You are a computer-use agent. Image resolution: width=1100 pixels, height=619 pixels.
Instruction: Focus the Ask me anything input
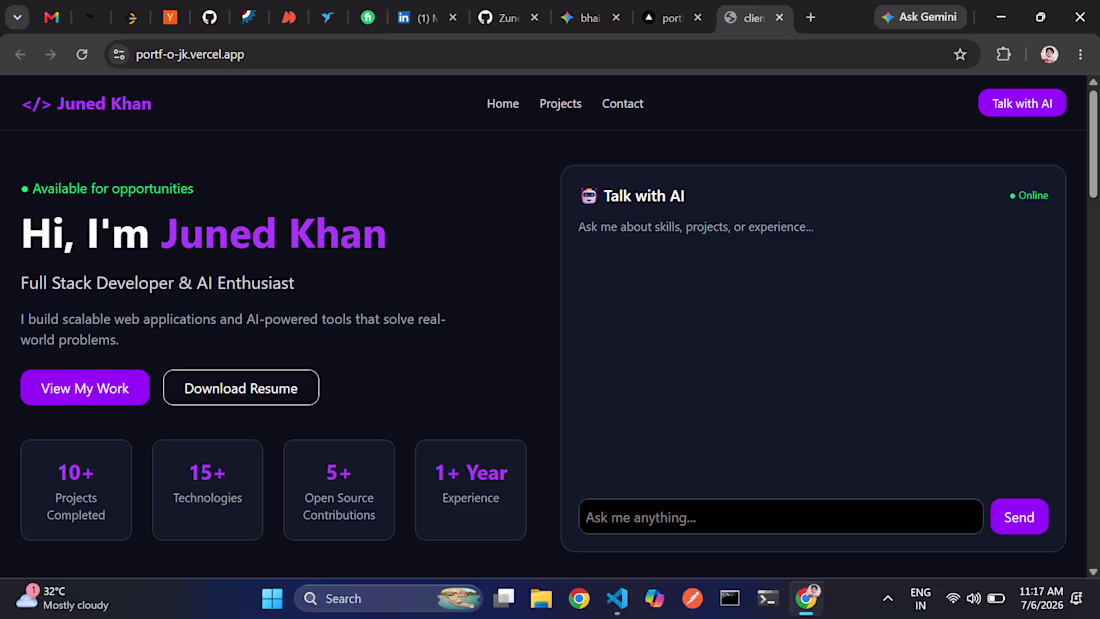click(781, 517)
